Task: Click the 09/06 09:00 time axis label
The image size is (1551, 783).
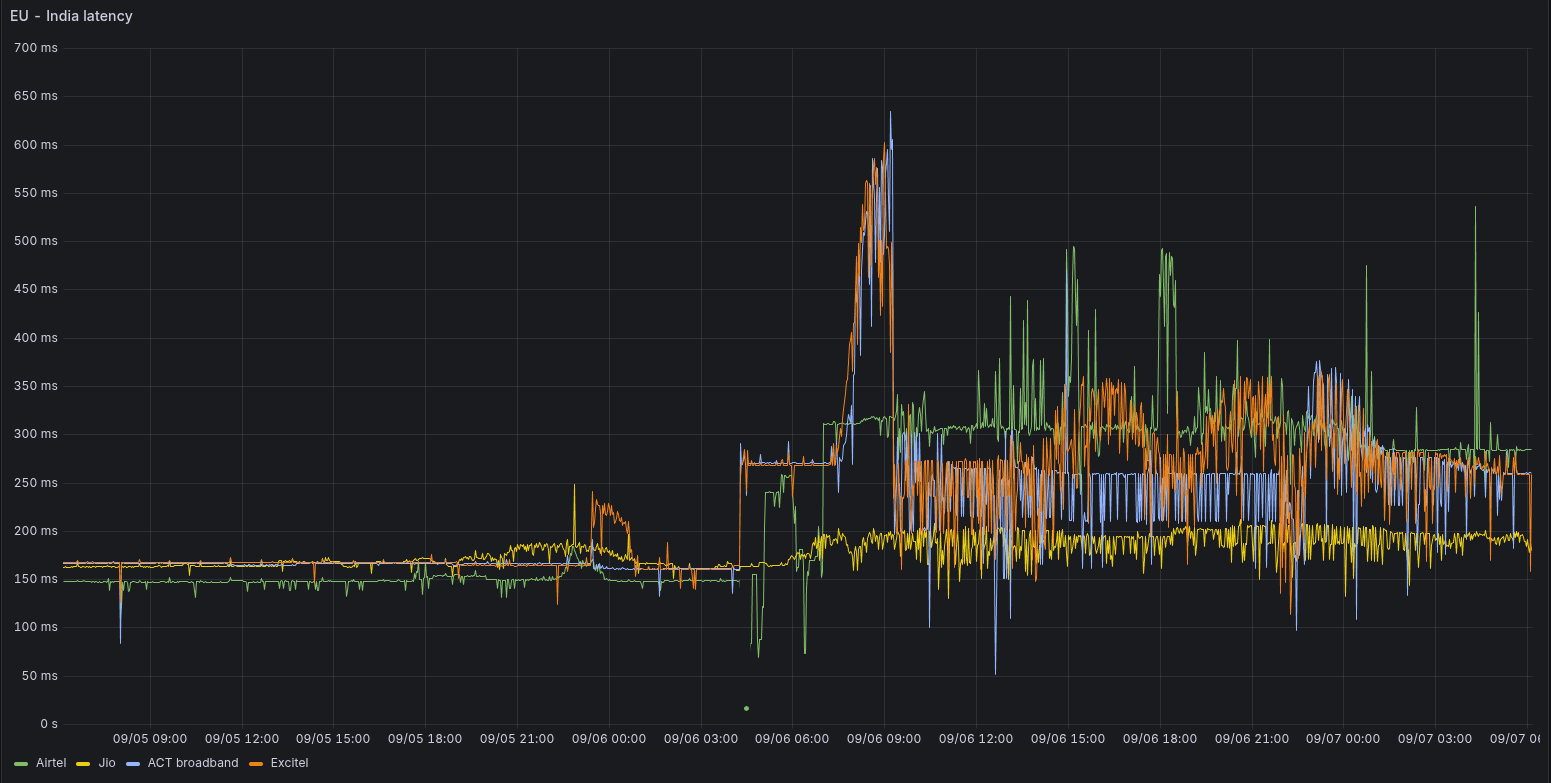Action: tap(884, 739)
